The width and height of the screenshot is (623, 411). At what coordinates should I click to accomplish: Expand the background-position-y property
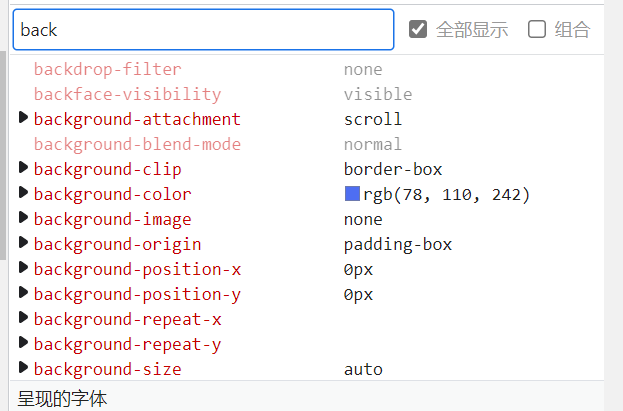(x=24, y=293)
